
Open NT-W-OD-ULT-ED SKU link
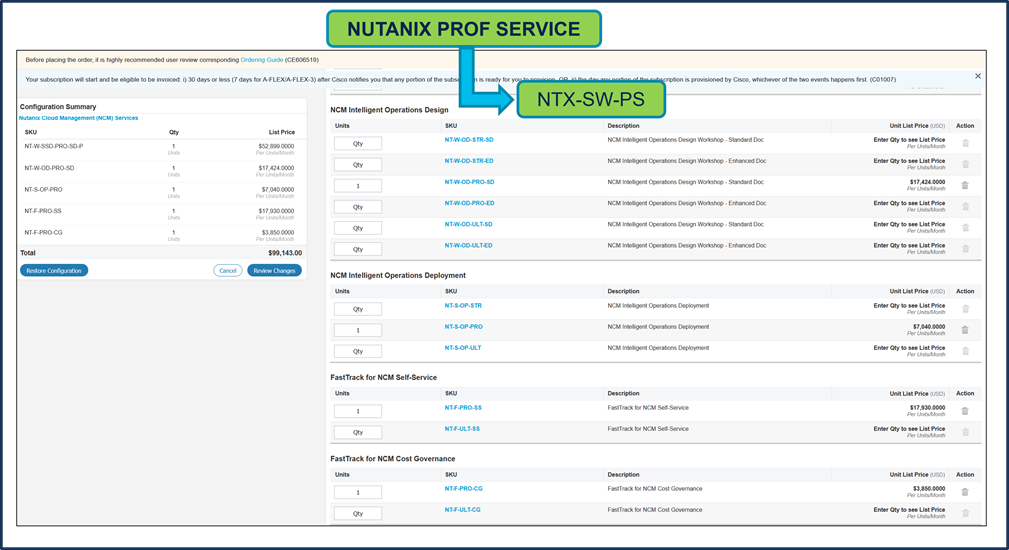(x=468, y=246)
